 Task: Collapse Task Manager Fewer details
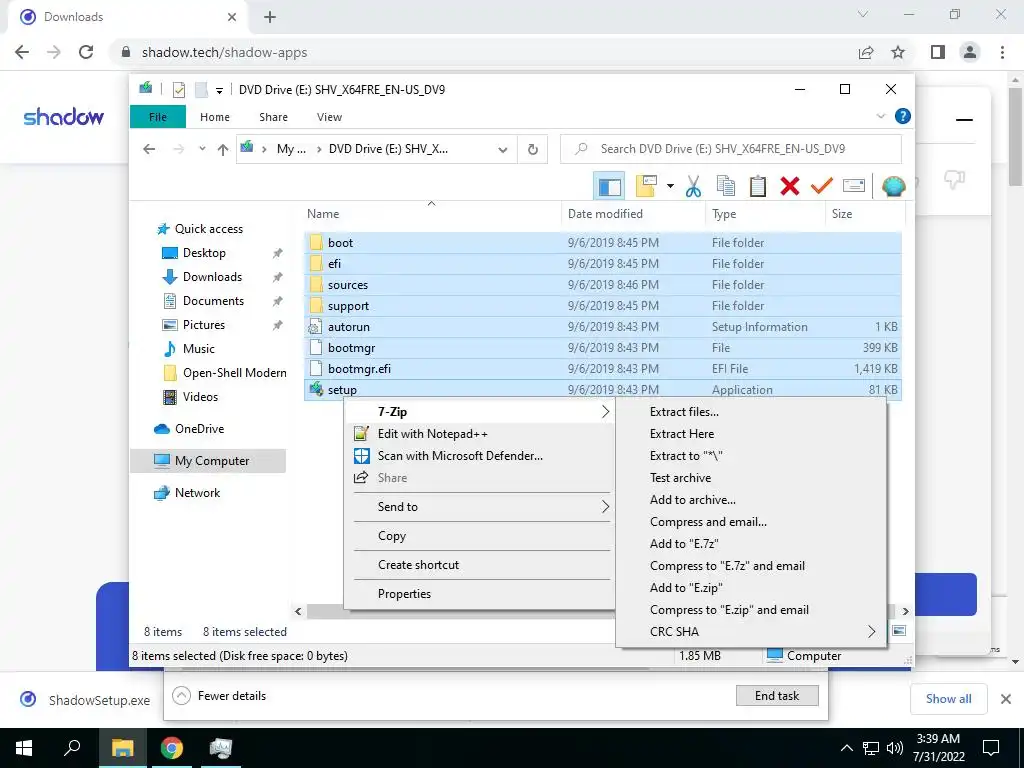219,696
